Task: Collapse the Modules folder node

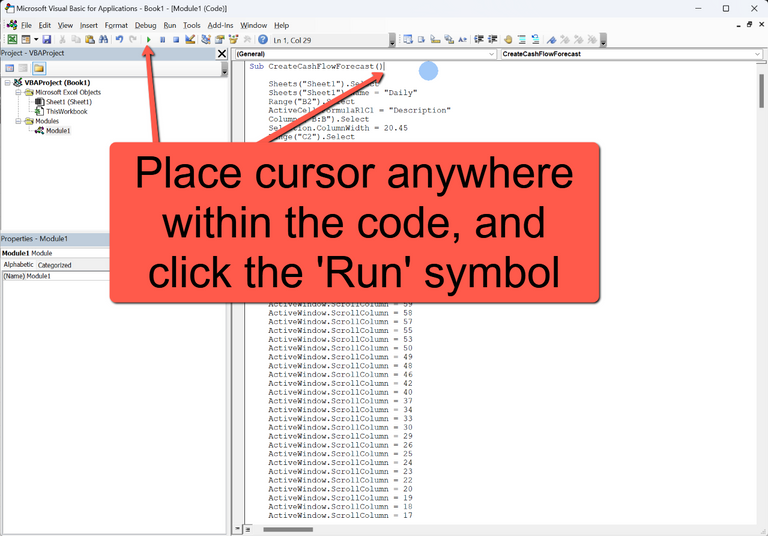Action: point(19,121)
